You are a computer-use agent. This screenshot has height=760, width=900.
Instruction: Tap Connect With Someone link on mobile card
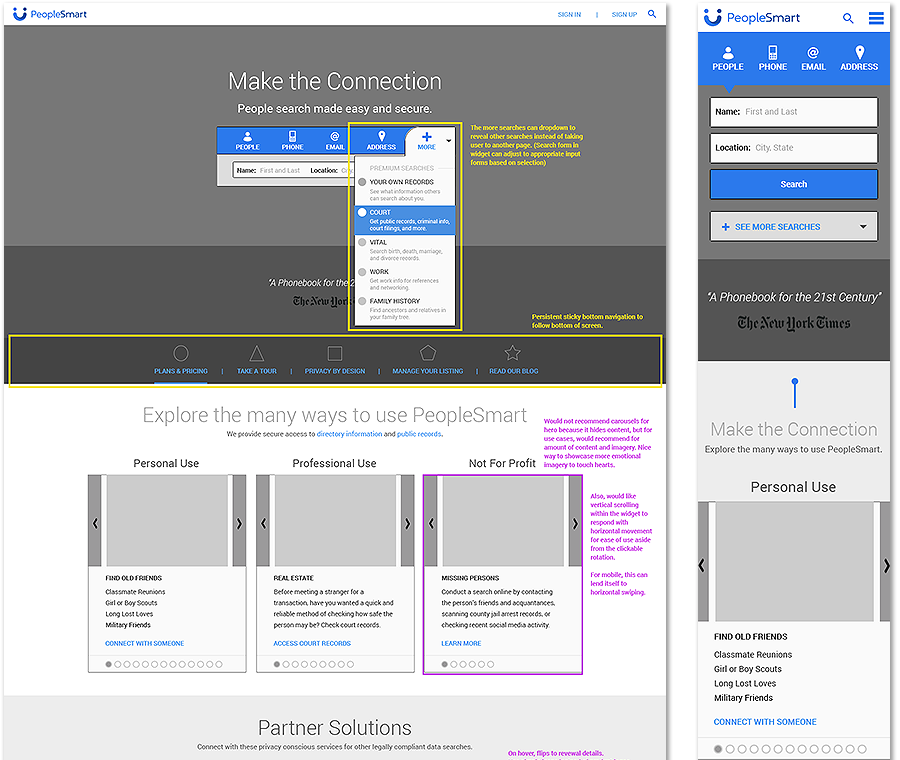(x=765, y=722)
